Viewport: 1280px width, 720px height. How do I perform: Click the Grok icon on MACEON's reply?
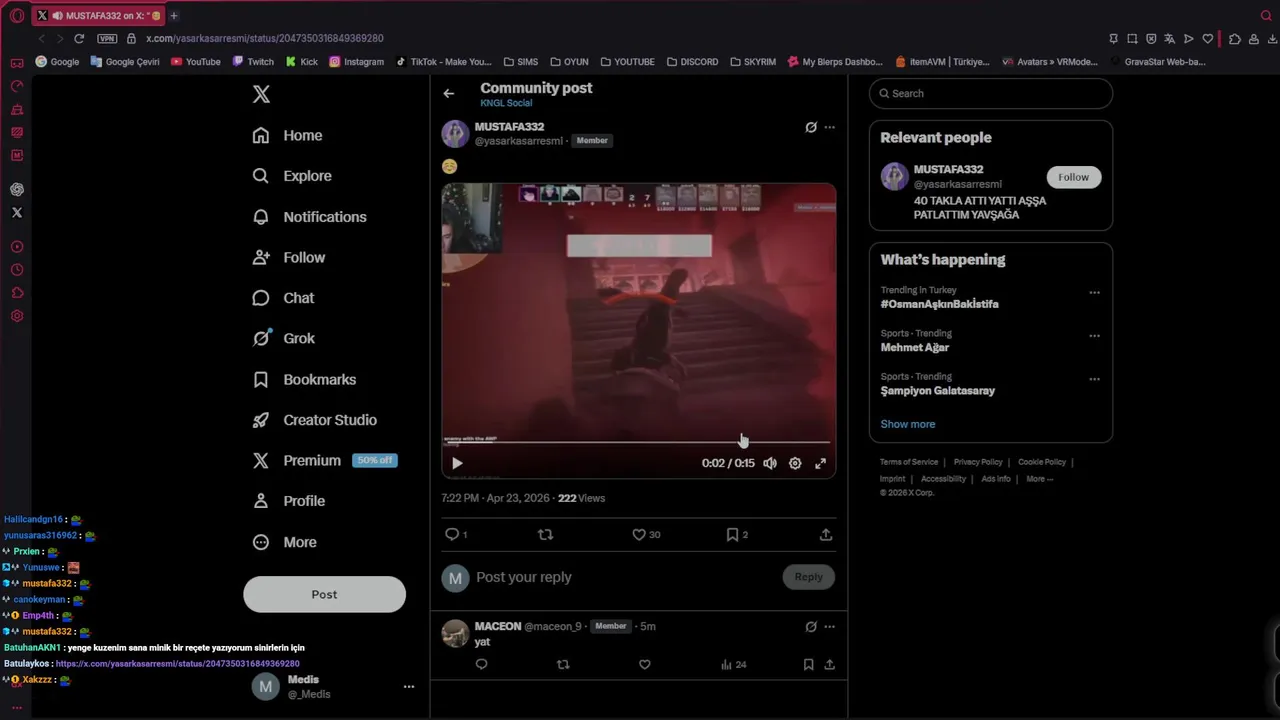click(x=811, y=627)
